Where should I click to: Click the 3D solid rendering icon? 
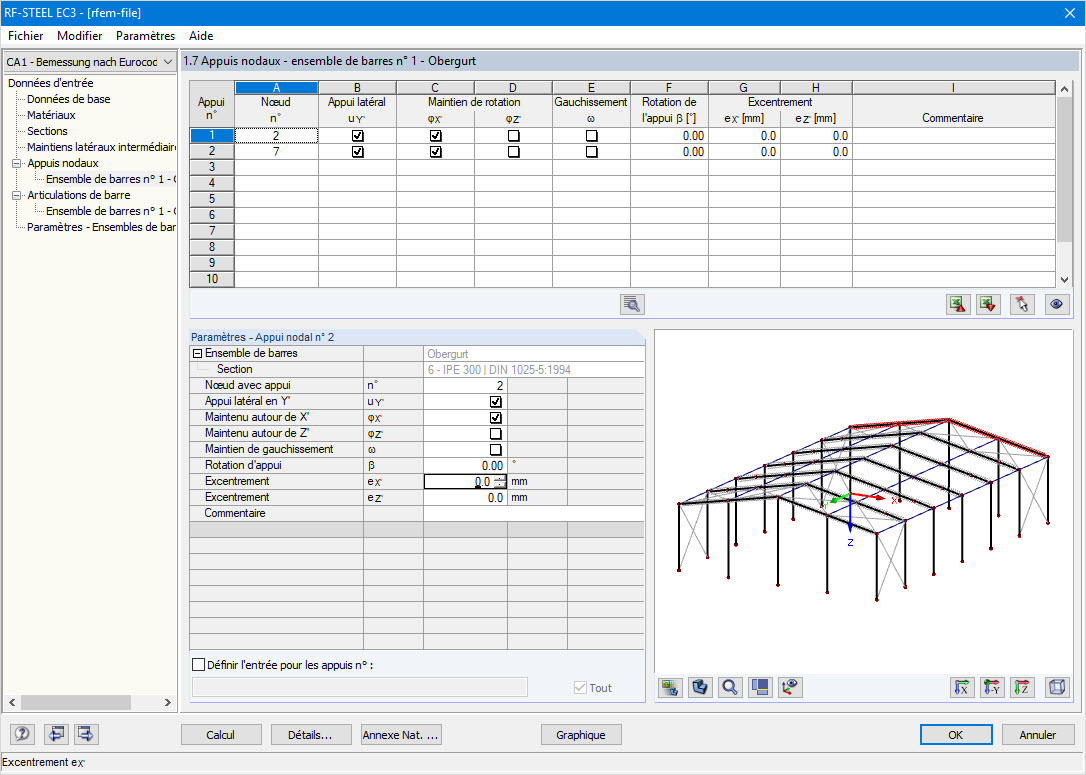click(700, 688)
